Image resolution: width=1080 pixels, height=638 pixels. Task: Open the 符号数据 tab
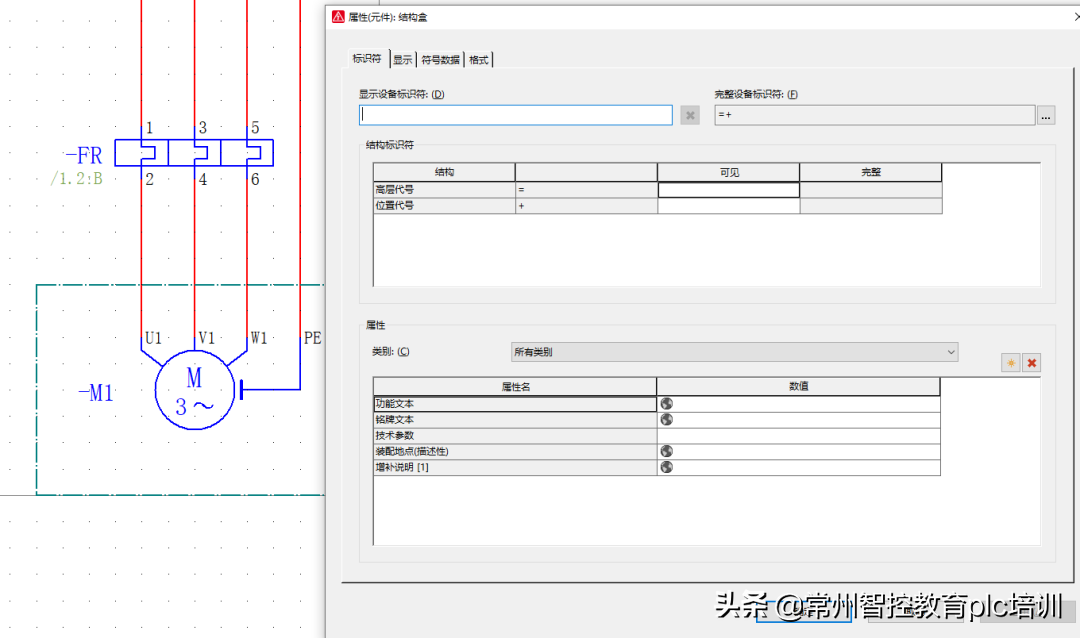(440, 60)
